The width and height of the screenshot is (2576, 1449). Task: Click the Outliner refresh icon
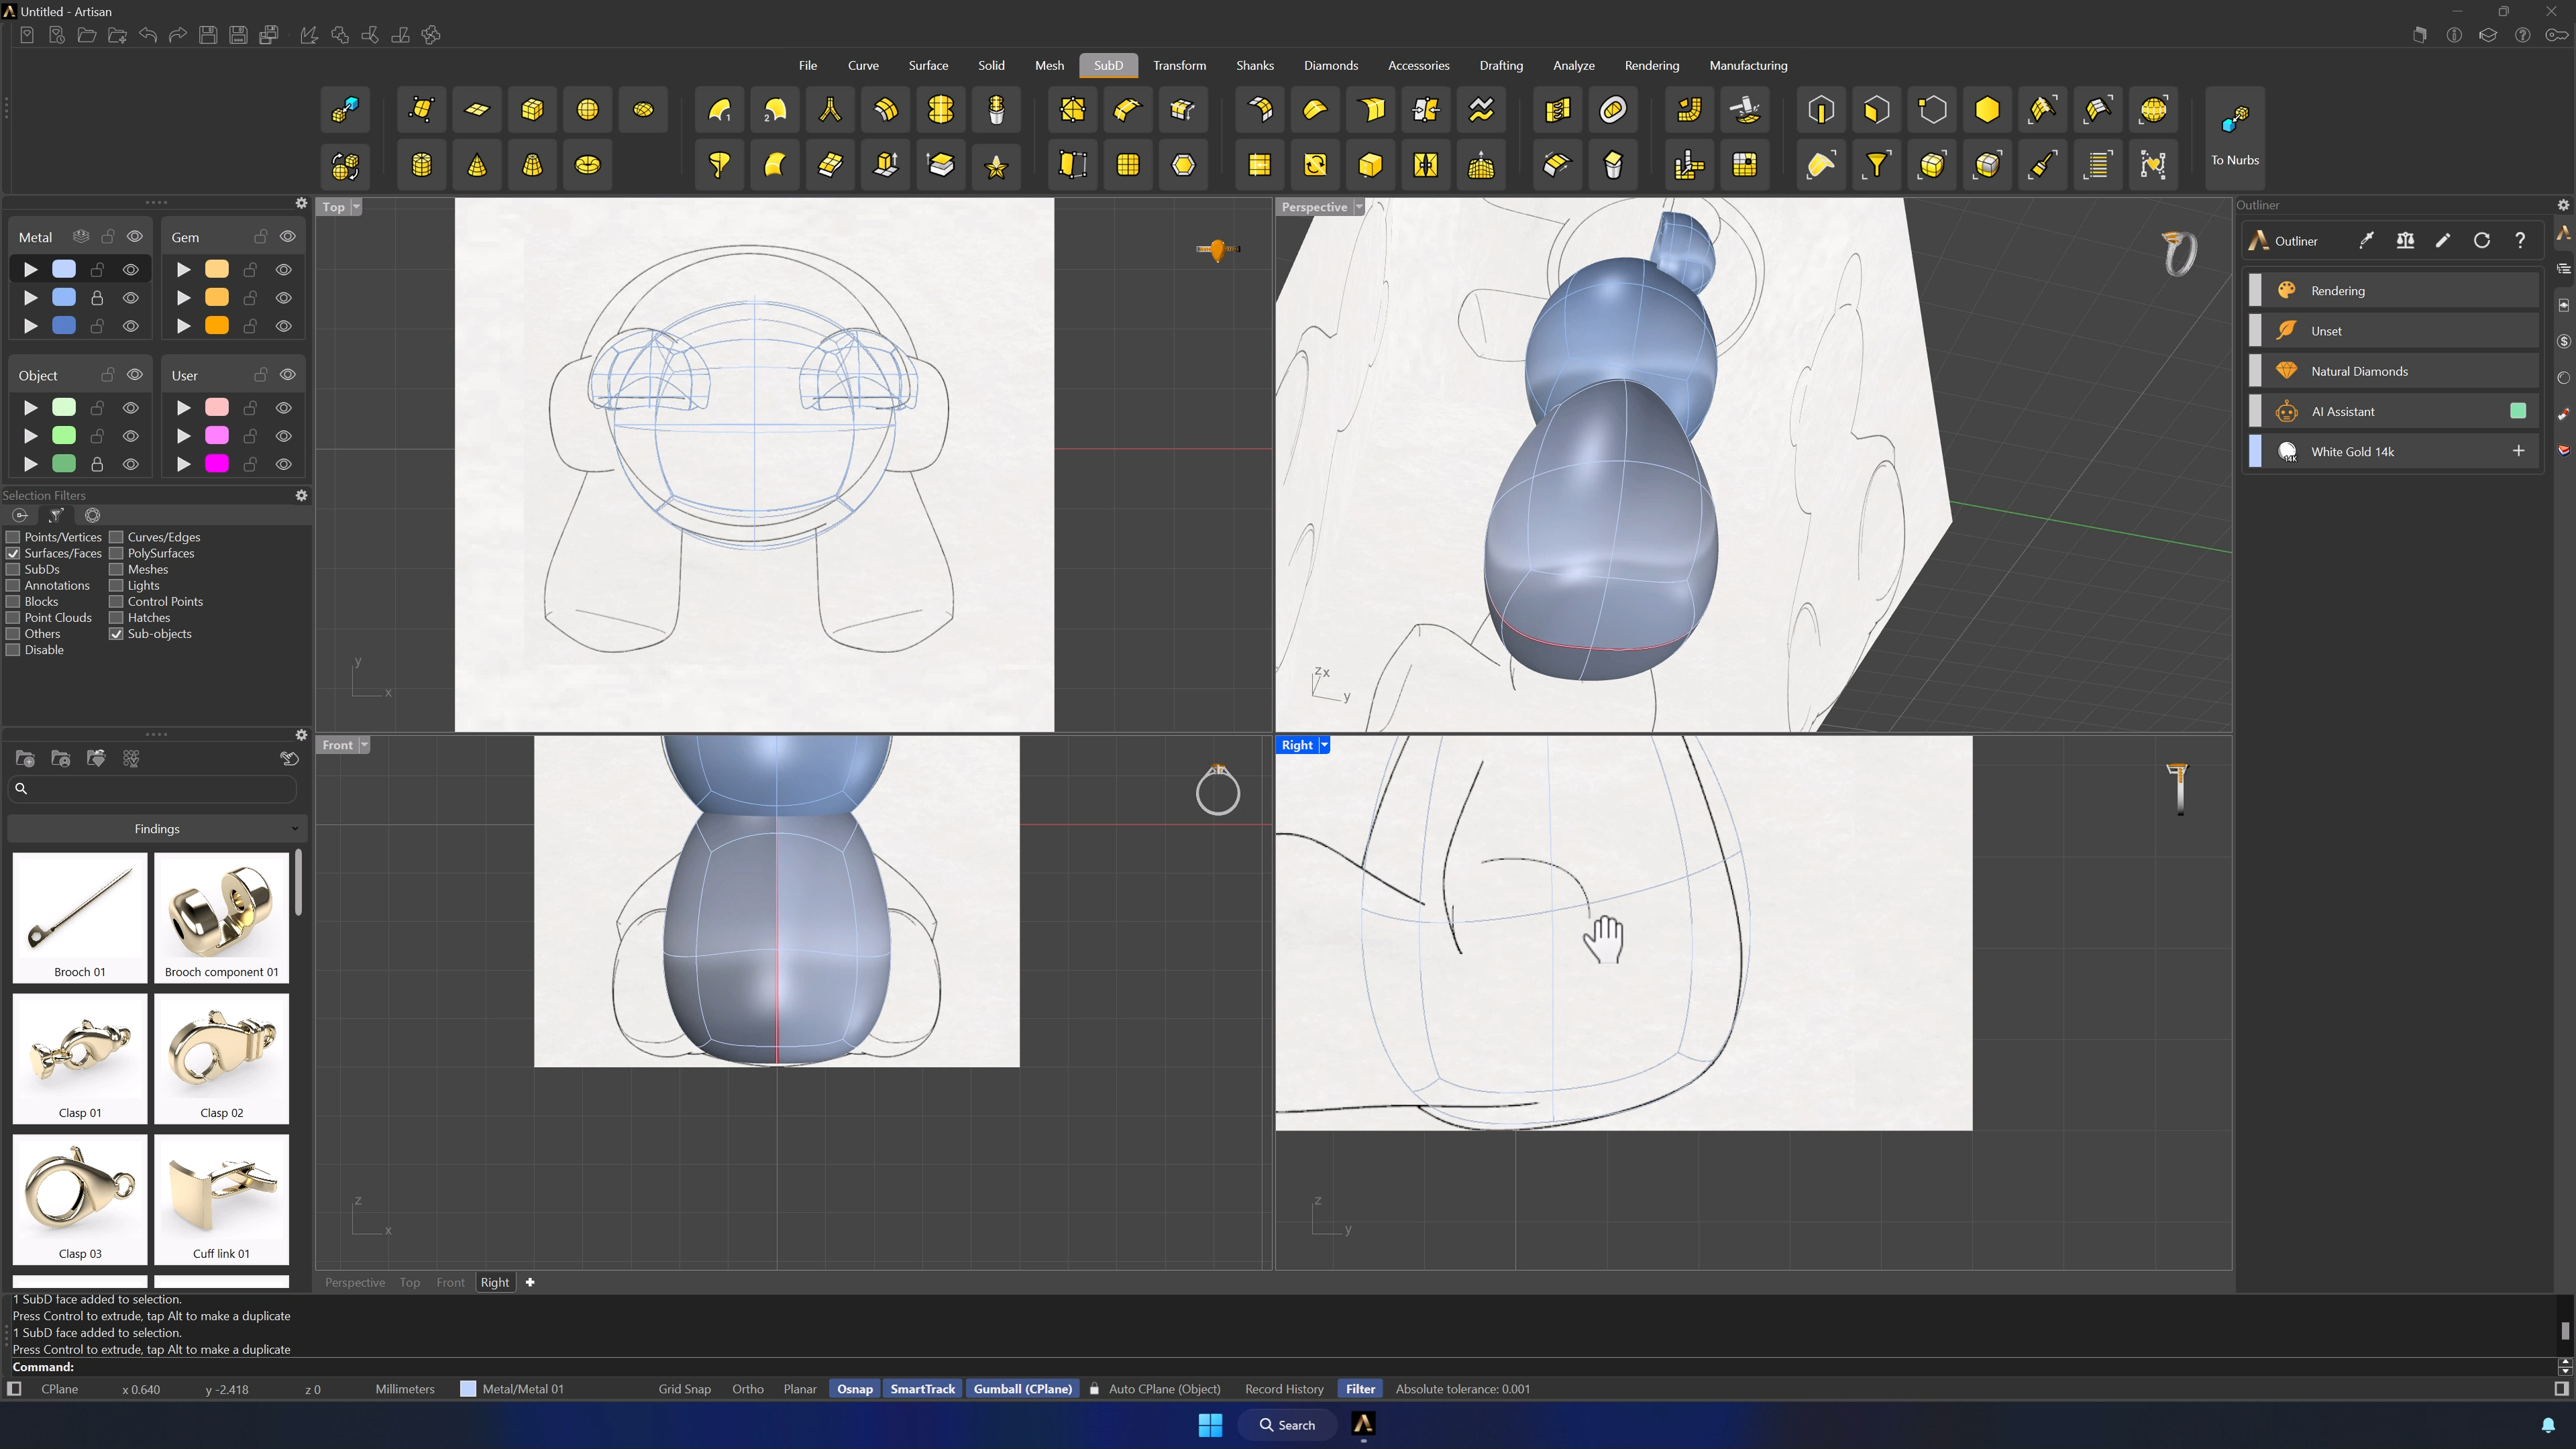(x=2481, y=241)
